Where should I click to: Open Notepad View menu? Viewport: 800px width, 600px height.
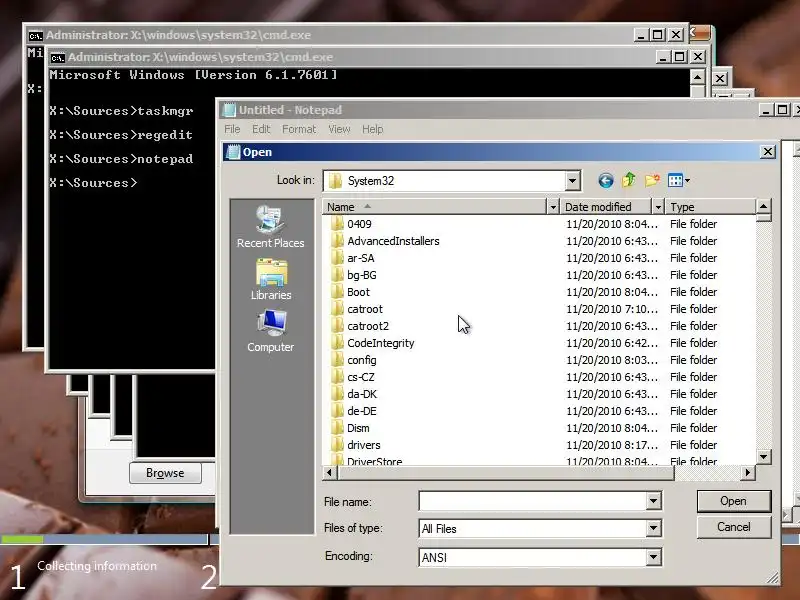[339, 129]
